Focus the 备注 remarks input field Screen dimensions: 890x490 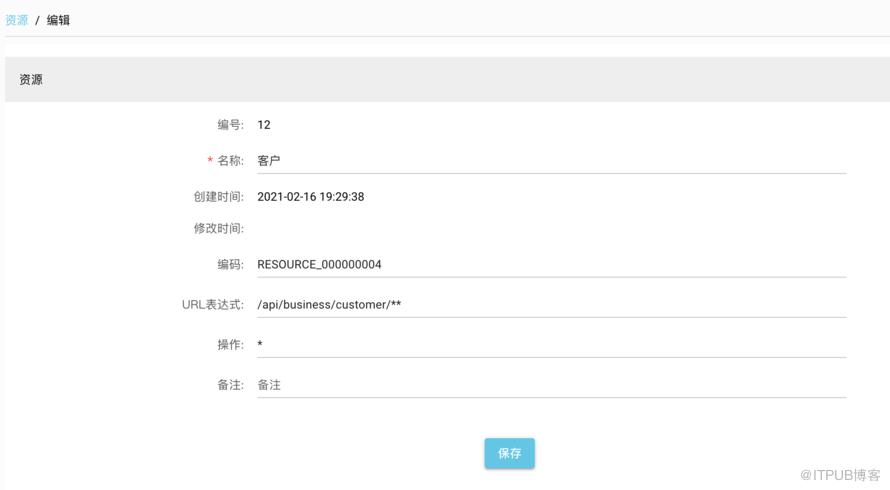[x=551, y=385]
